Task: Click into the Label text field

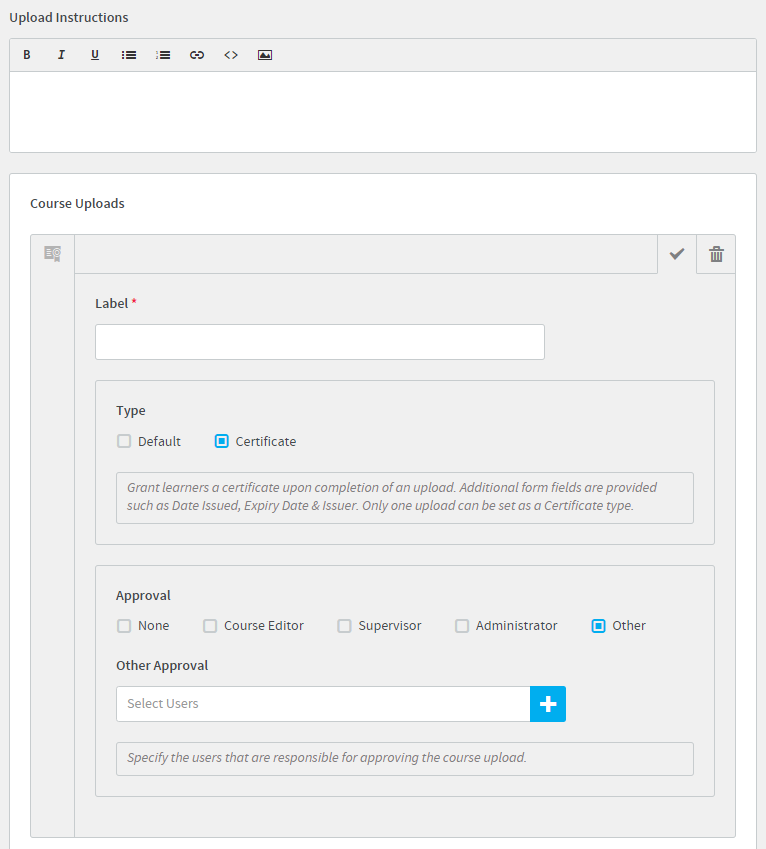Action: tap(320, 342)
